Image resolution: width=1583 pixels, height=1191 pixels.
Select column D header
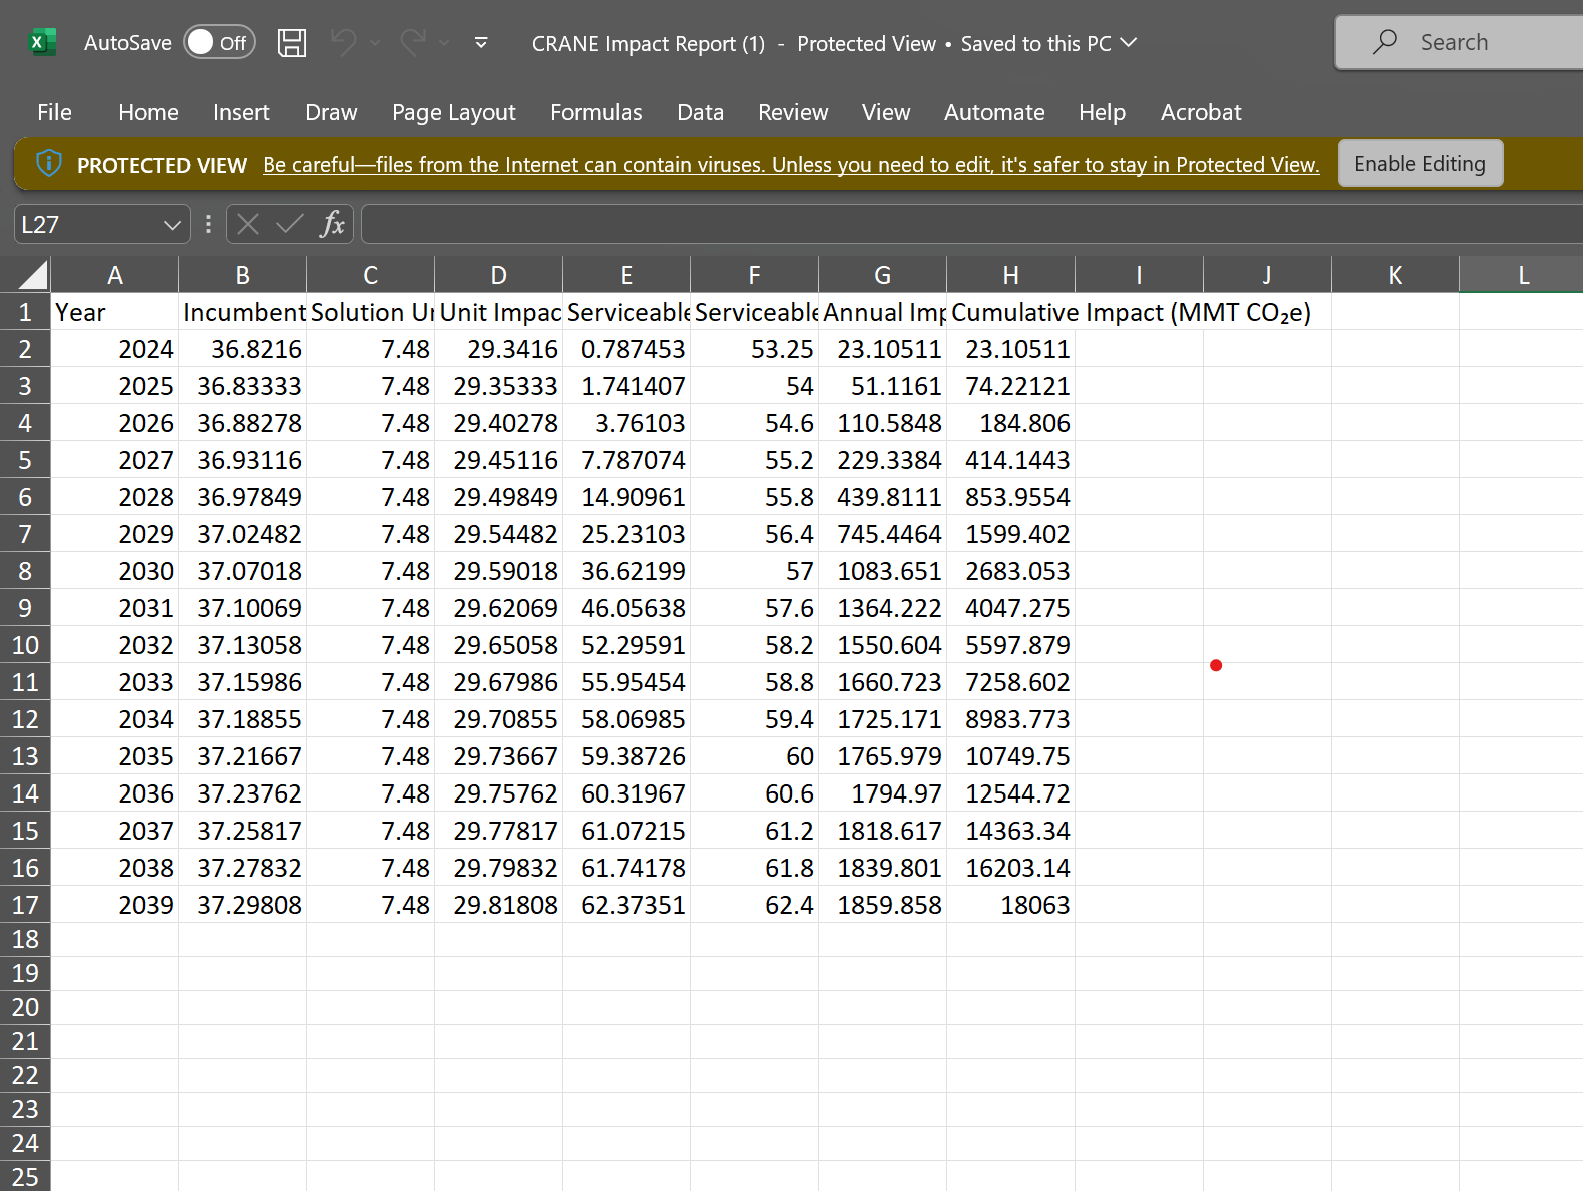(498, 275)
